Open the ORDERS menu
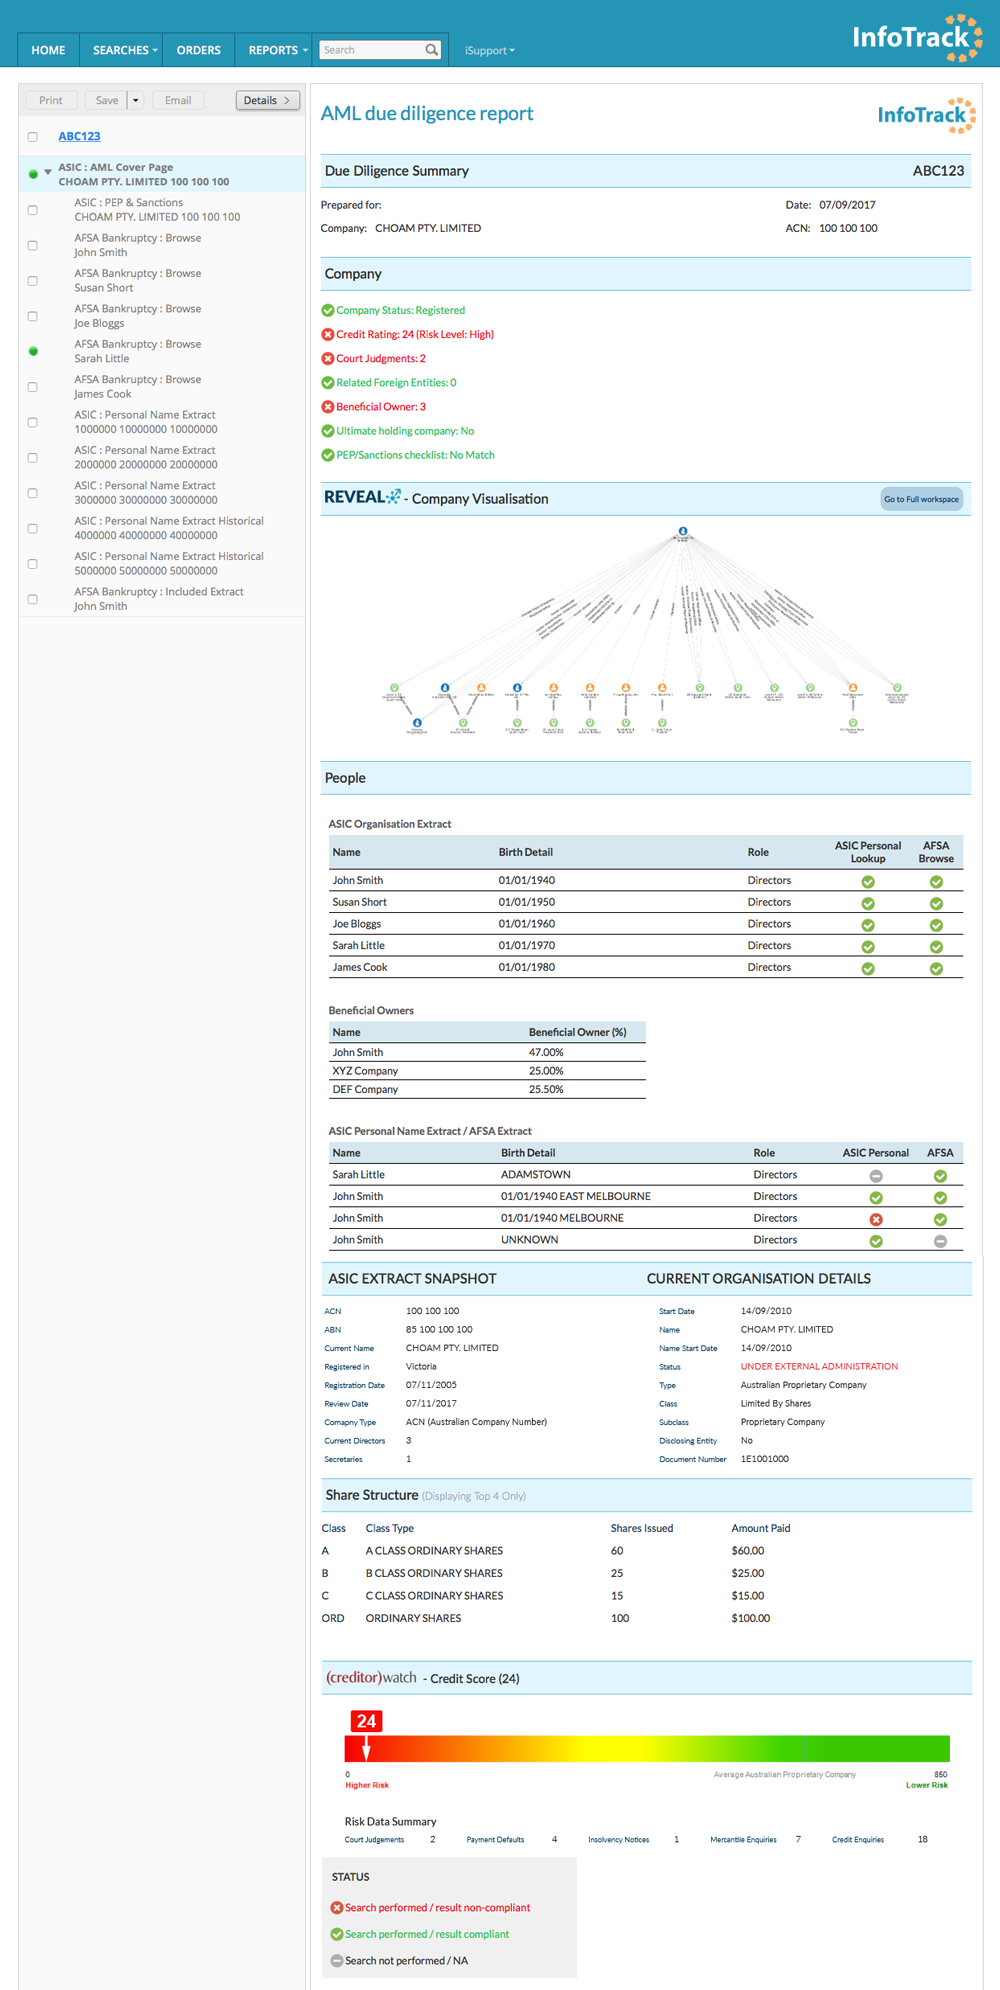The height and width of the screenshot is (1990, 1000). tap(199, 50)
